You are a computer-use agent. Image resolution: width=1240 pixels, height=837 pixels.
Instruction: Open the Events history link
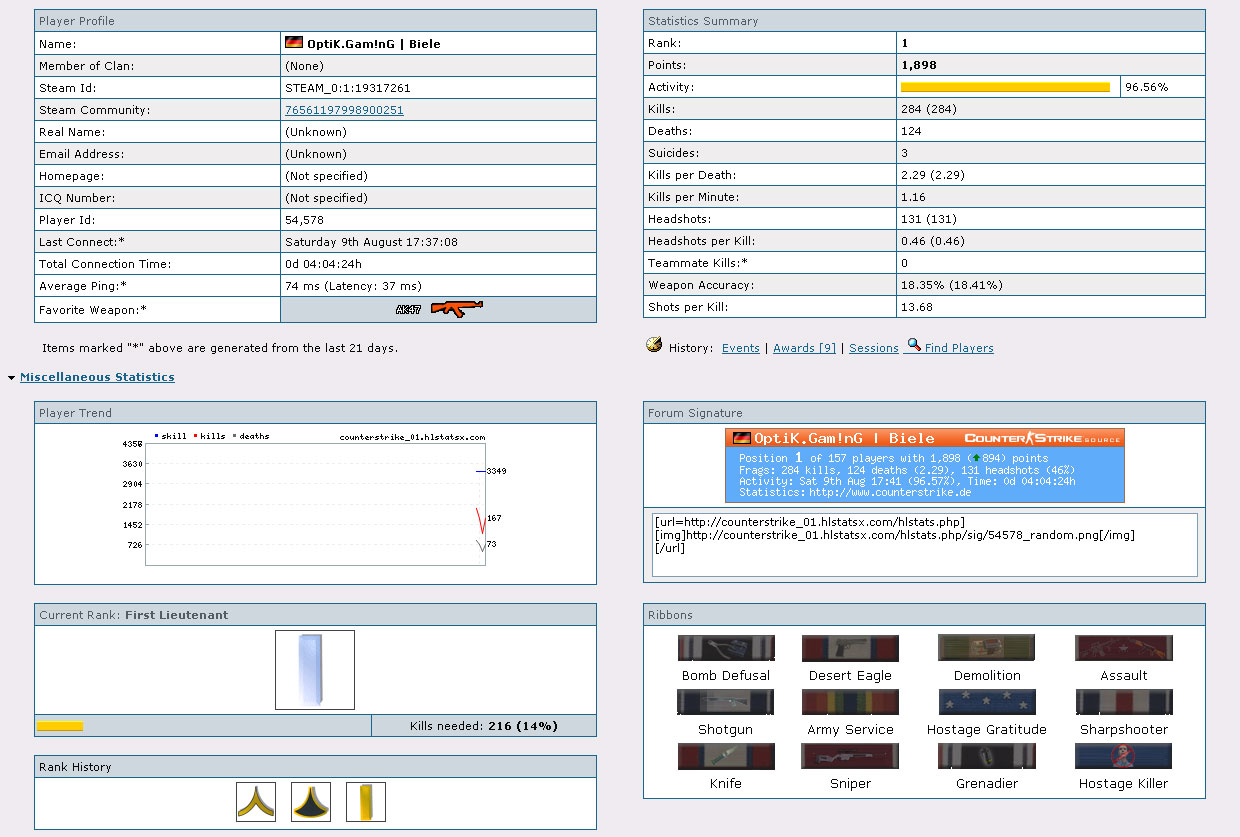740,348
